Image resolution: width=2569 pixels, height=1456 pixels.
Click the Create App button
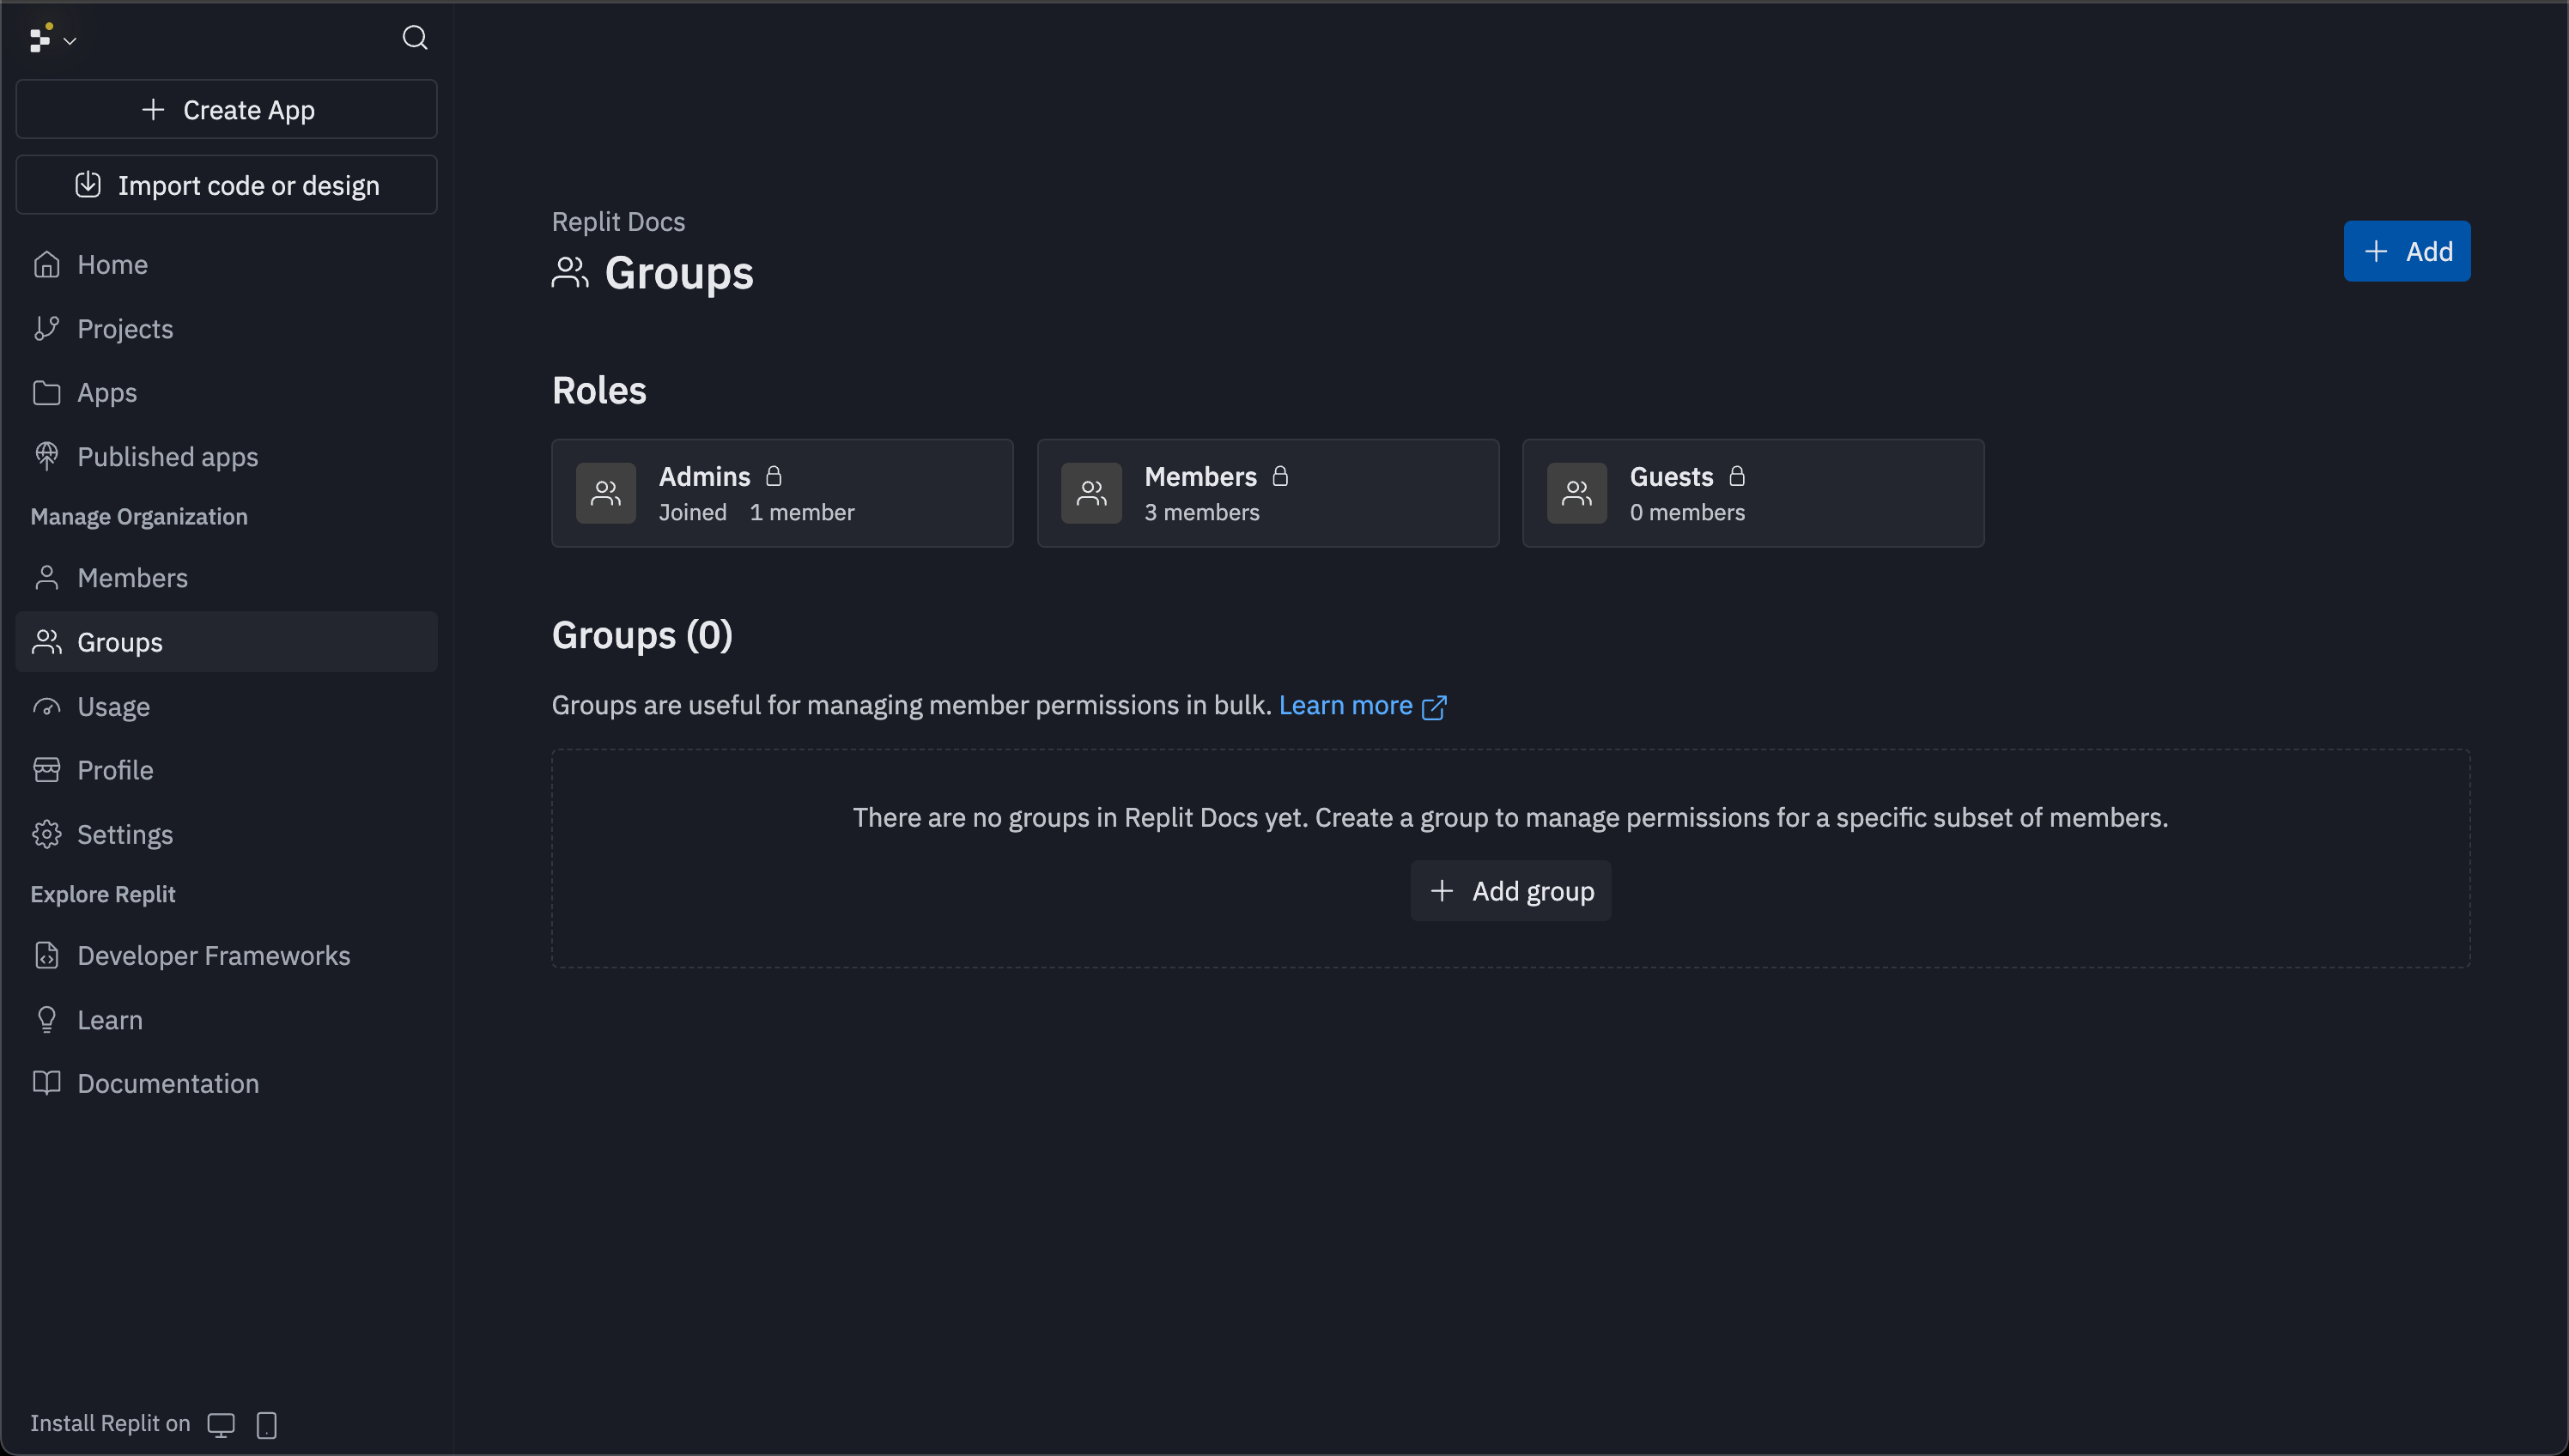[227, 110]
